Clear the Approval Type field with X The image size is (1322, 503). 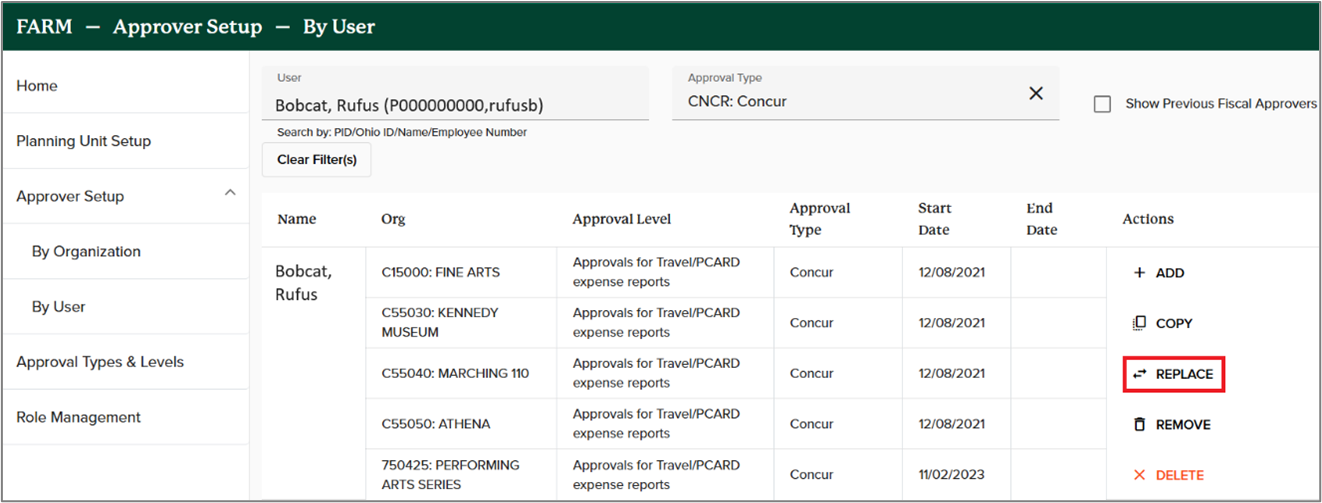[1036, 93]
